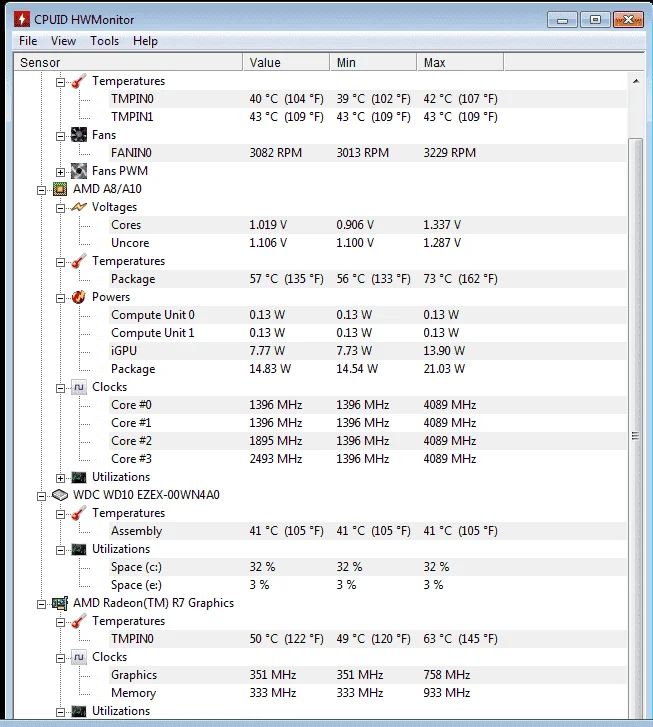This screenshot has width=653, height=727.
Task: Collapse the AMD A8/A10 node
Action: click(42, 190)
